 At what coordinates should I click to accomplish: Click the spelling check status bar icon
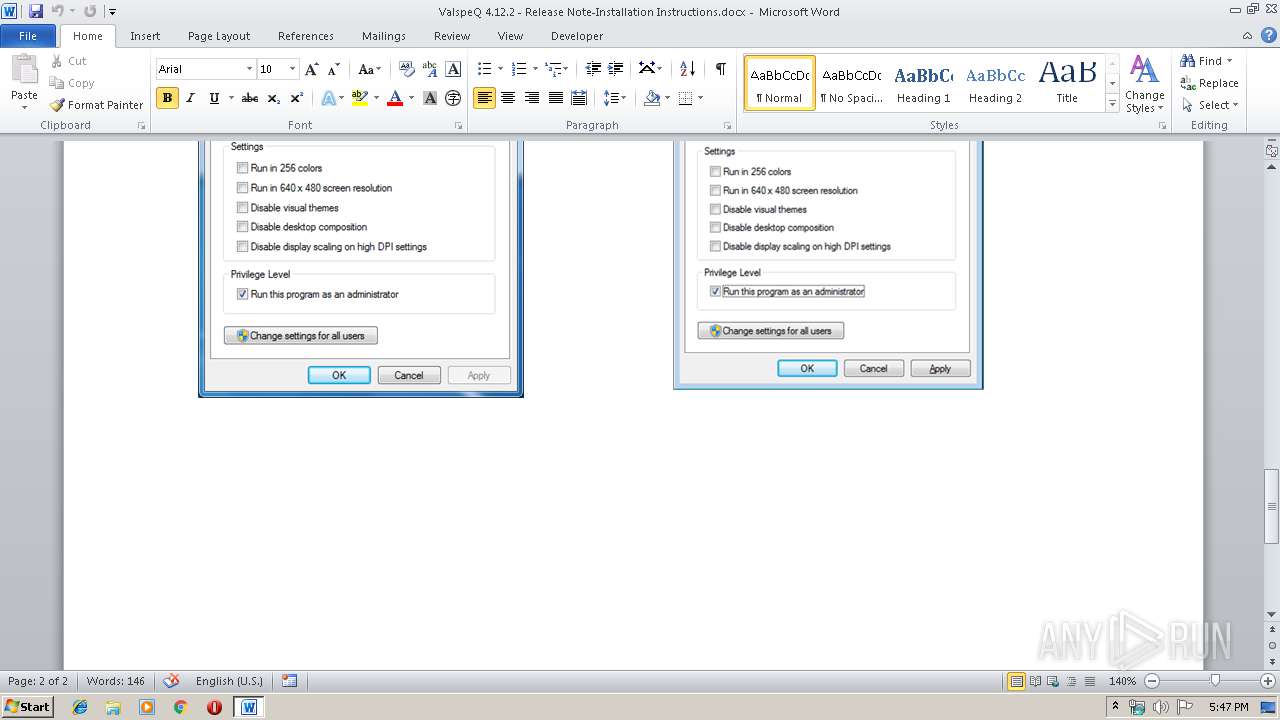[171, 681]
